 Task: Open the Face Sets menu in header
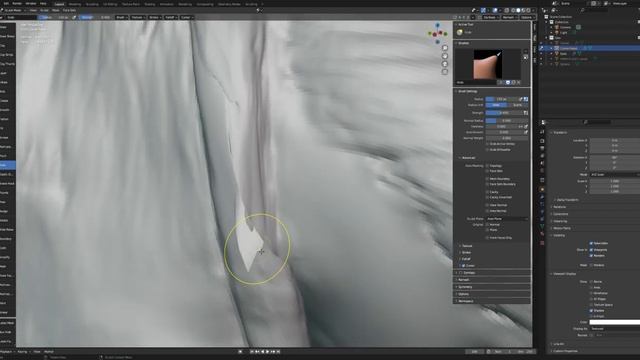(x=69, y=10)
